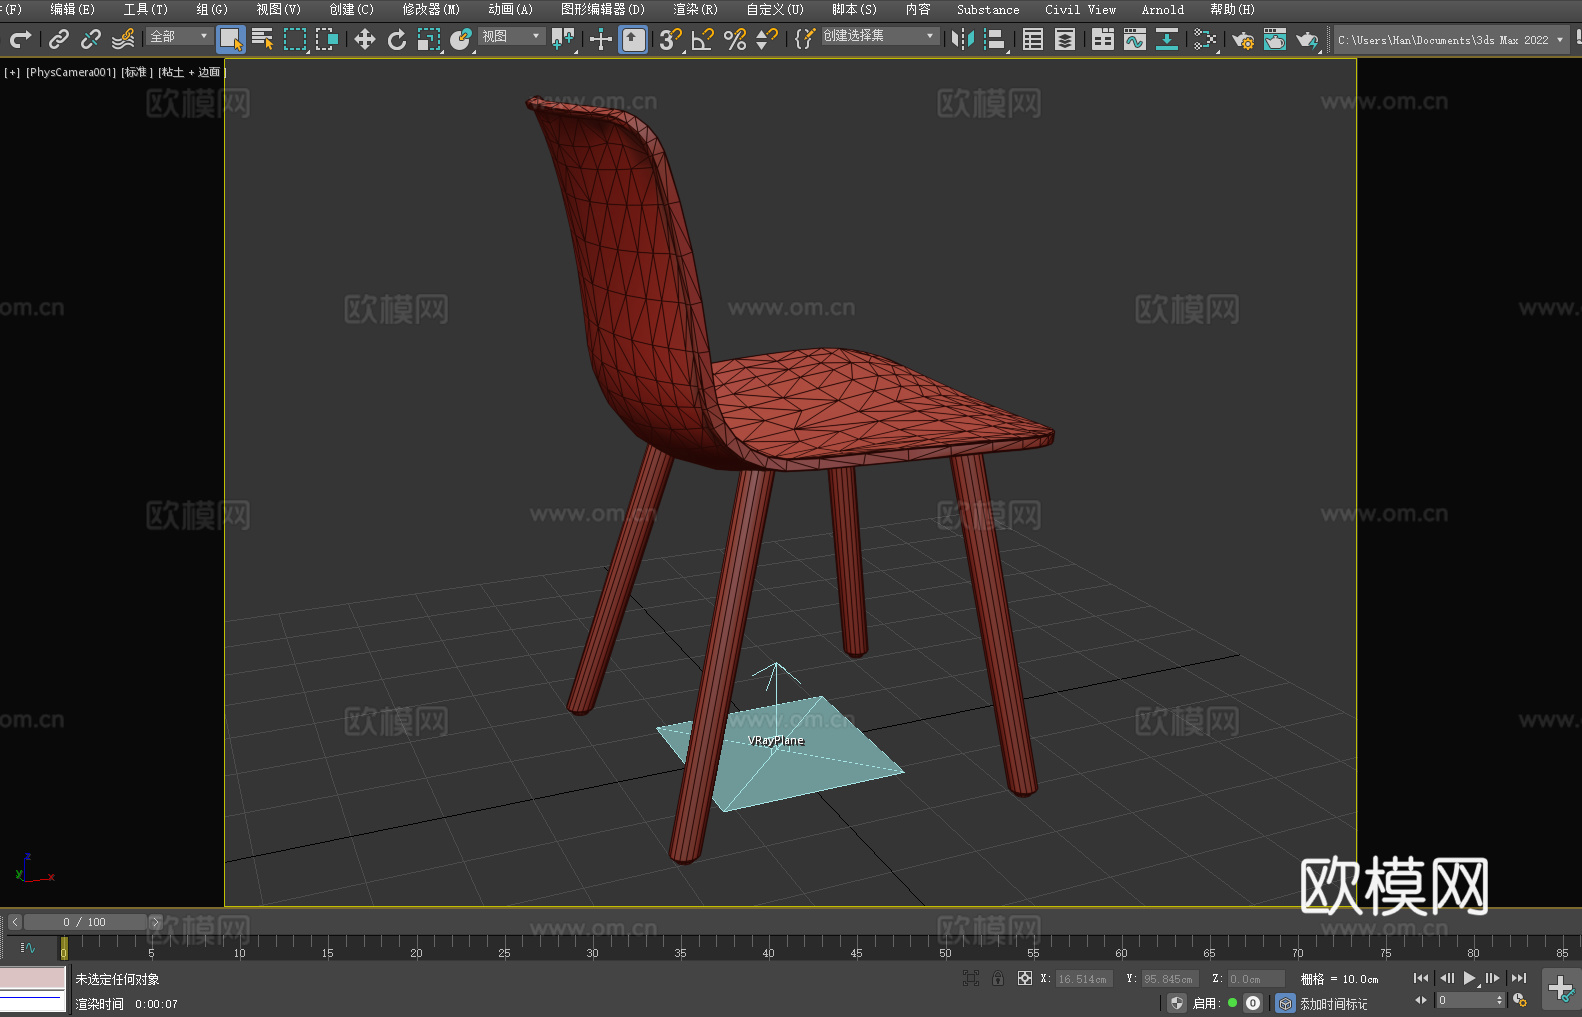
Task: Click Edit Named Selection Sets icon
Action: pos(805,39)
